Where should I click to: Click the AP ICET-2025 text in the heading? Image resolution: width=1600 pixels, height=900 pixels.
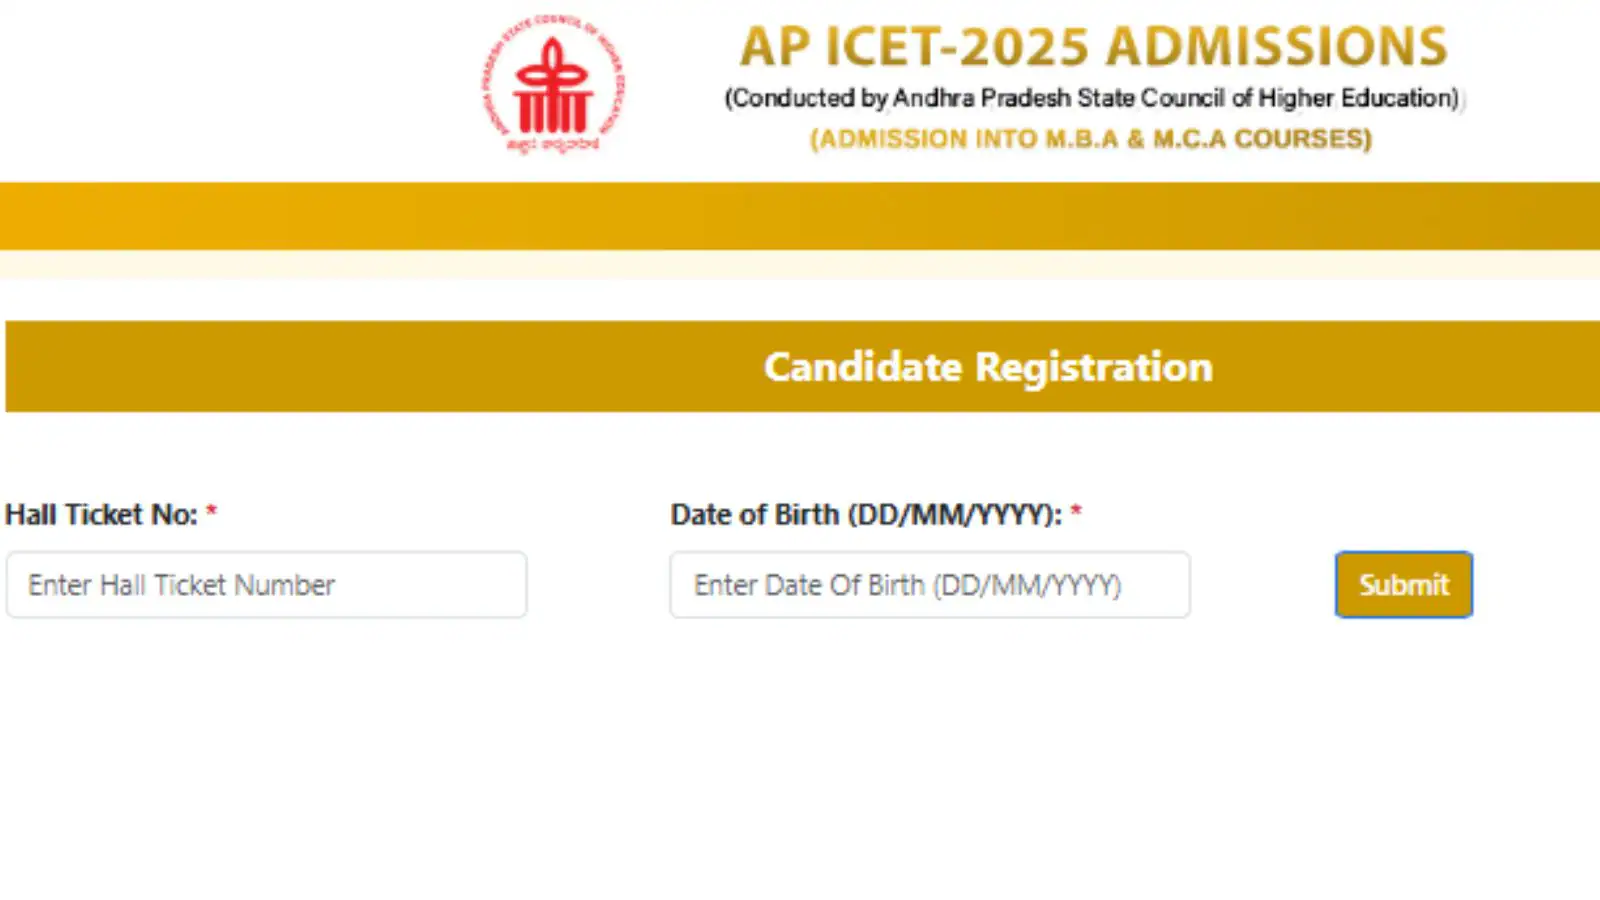[x=914, y=46]
